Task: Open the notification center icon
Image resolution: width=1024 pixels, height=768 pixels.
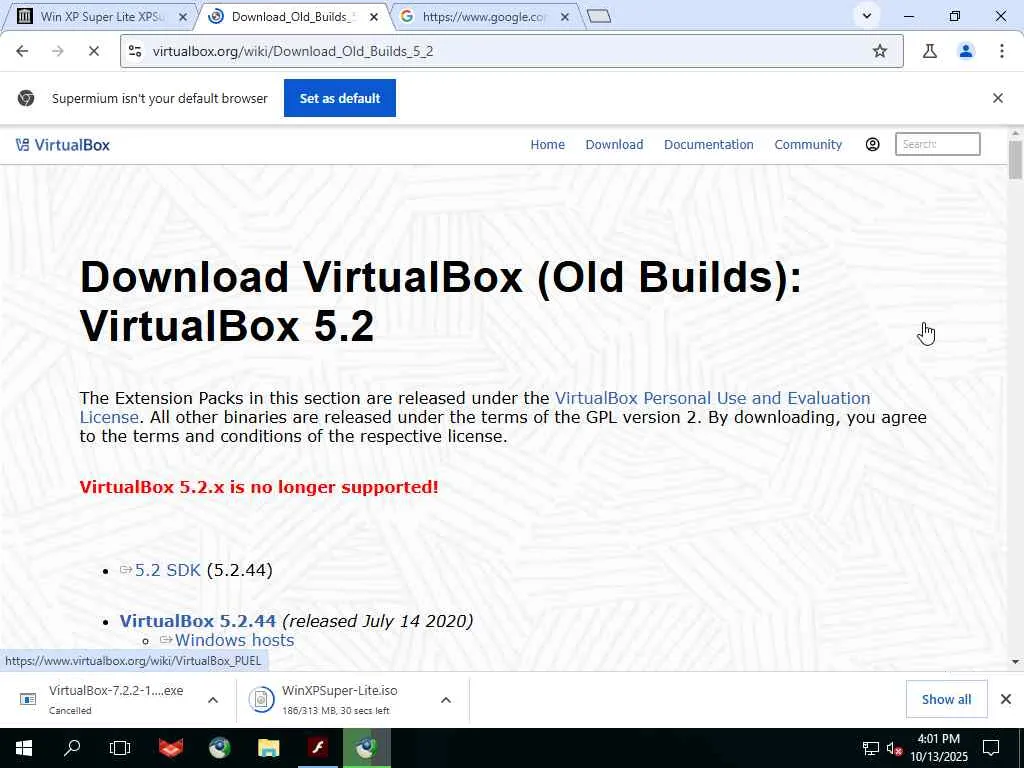Action: (x=991, y=748)
